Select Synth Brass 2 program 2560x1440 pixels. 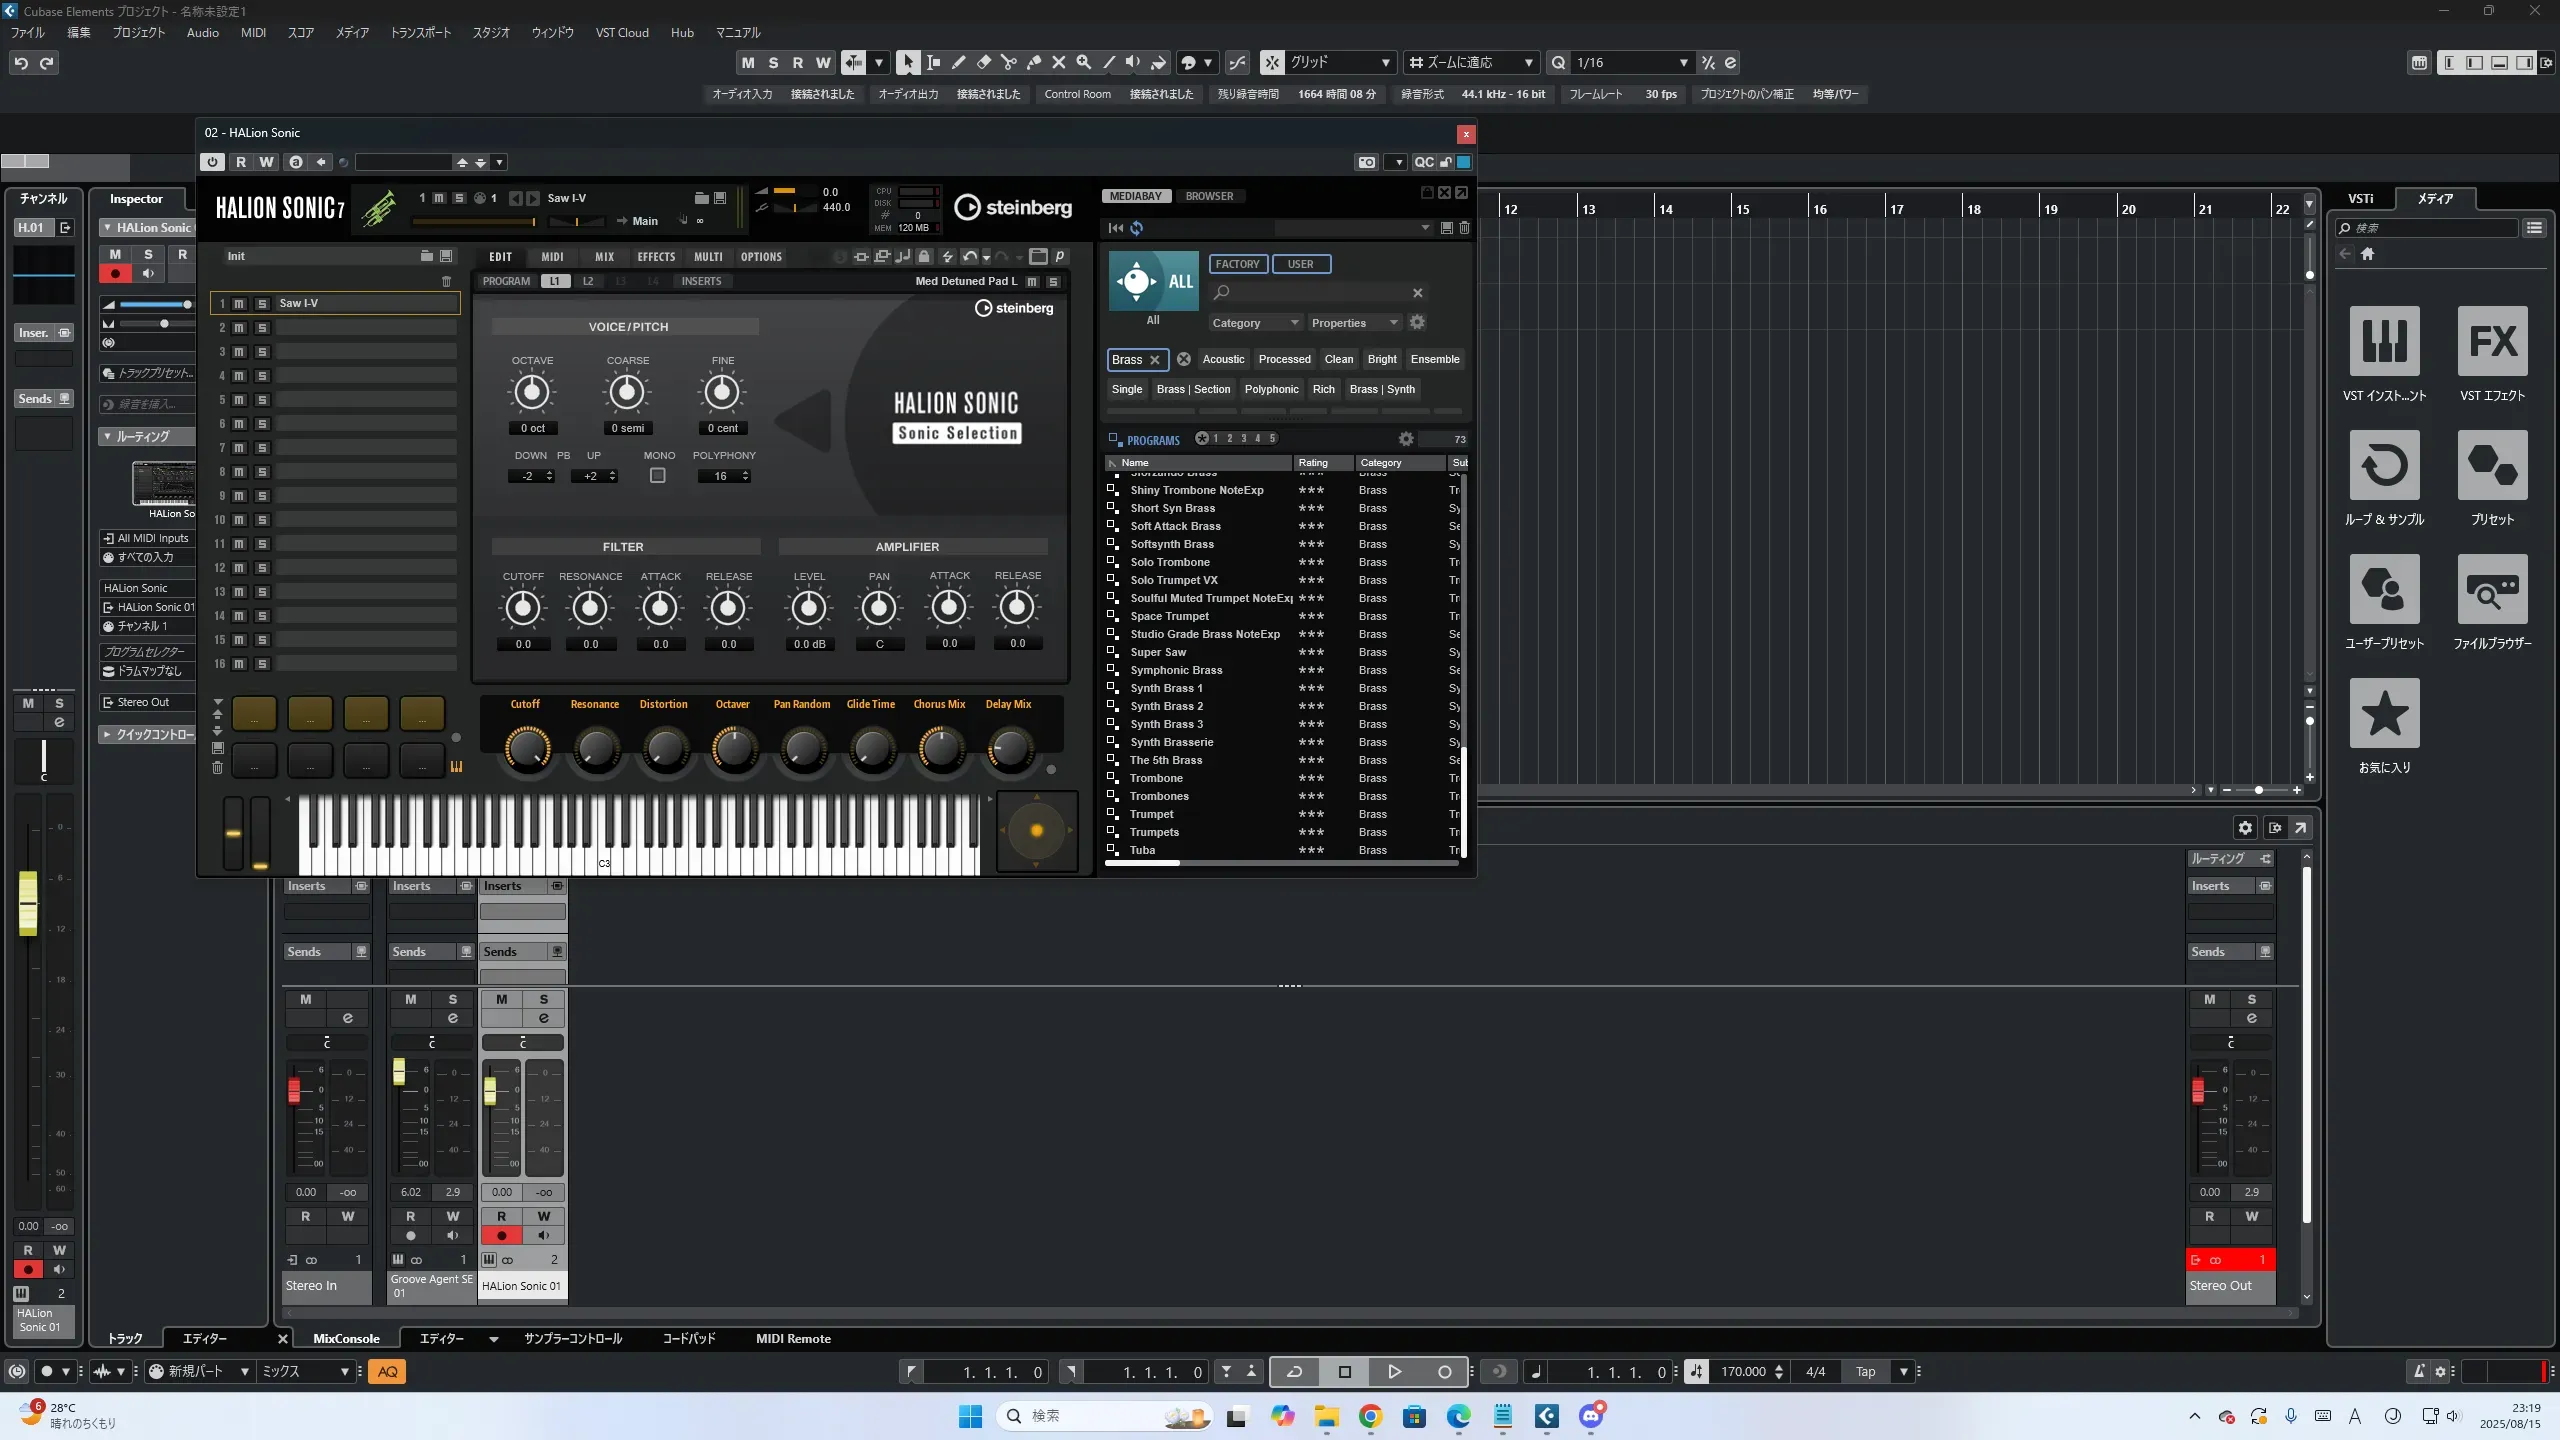coord(1166,706)
